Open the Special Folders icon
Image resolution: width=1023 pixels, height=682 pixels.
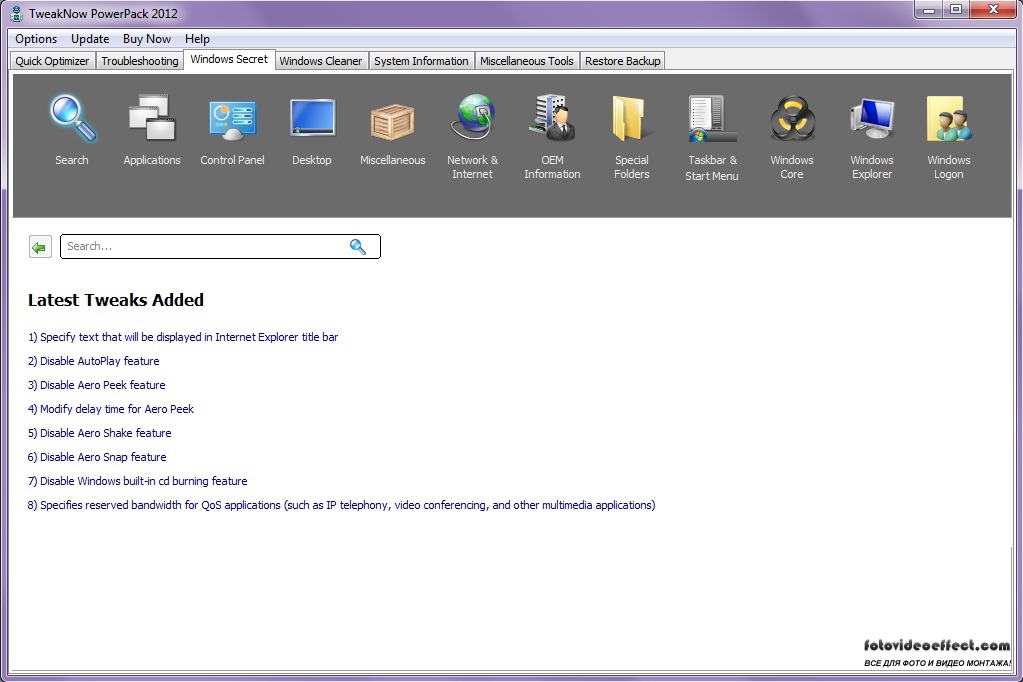coord(630,118)
